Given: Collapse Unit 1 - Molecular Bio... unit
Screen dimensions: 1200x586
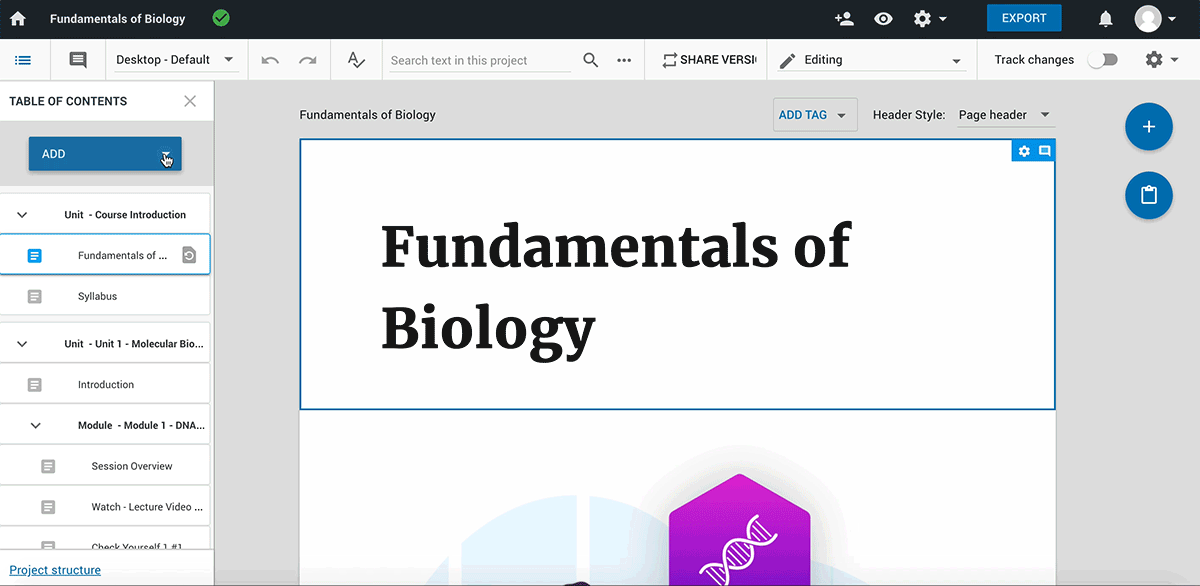Looking at the screenshot, I should (22, 344).
